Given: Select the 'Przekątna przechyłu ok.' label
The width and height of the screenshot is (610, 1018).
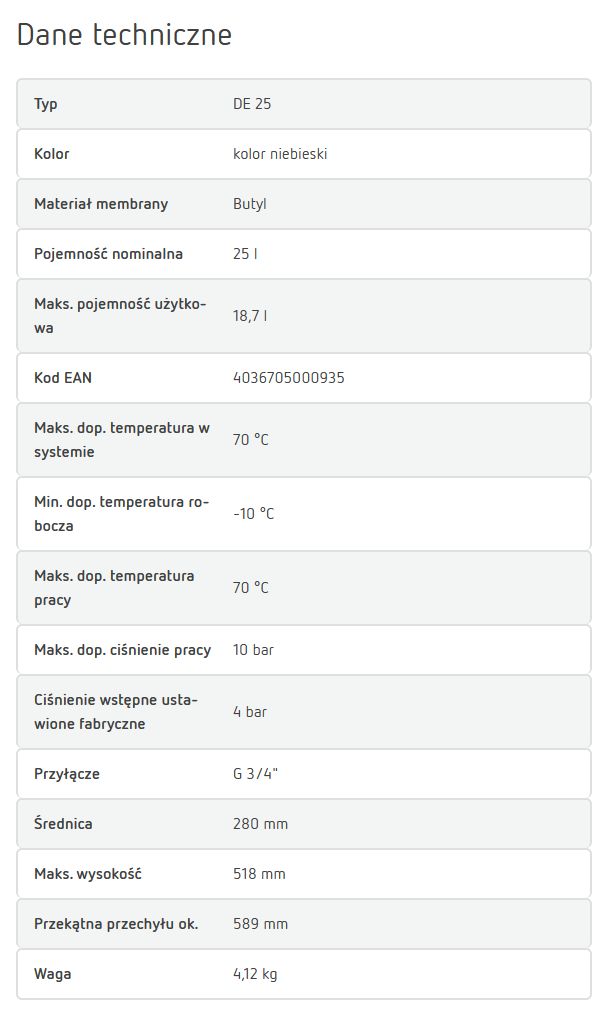Looking at the screenshot, I should [x=116, y=924].
